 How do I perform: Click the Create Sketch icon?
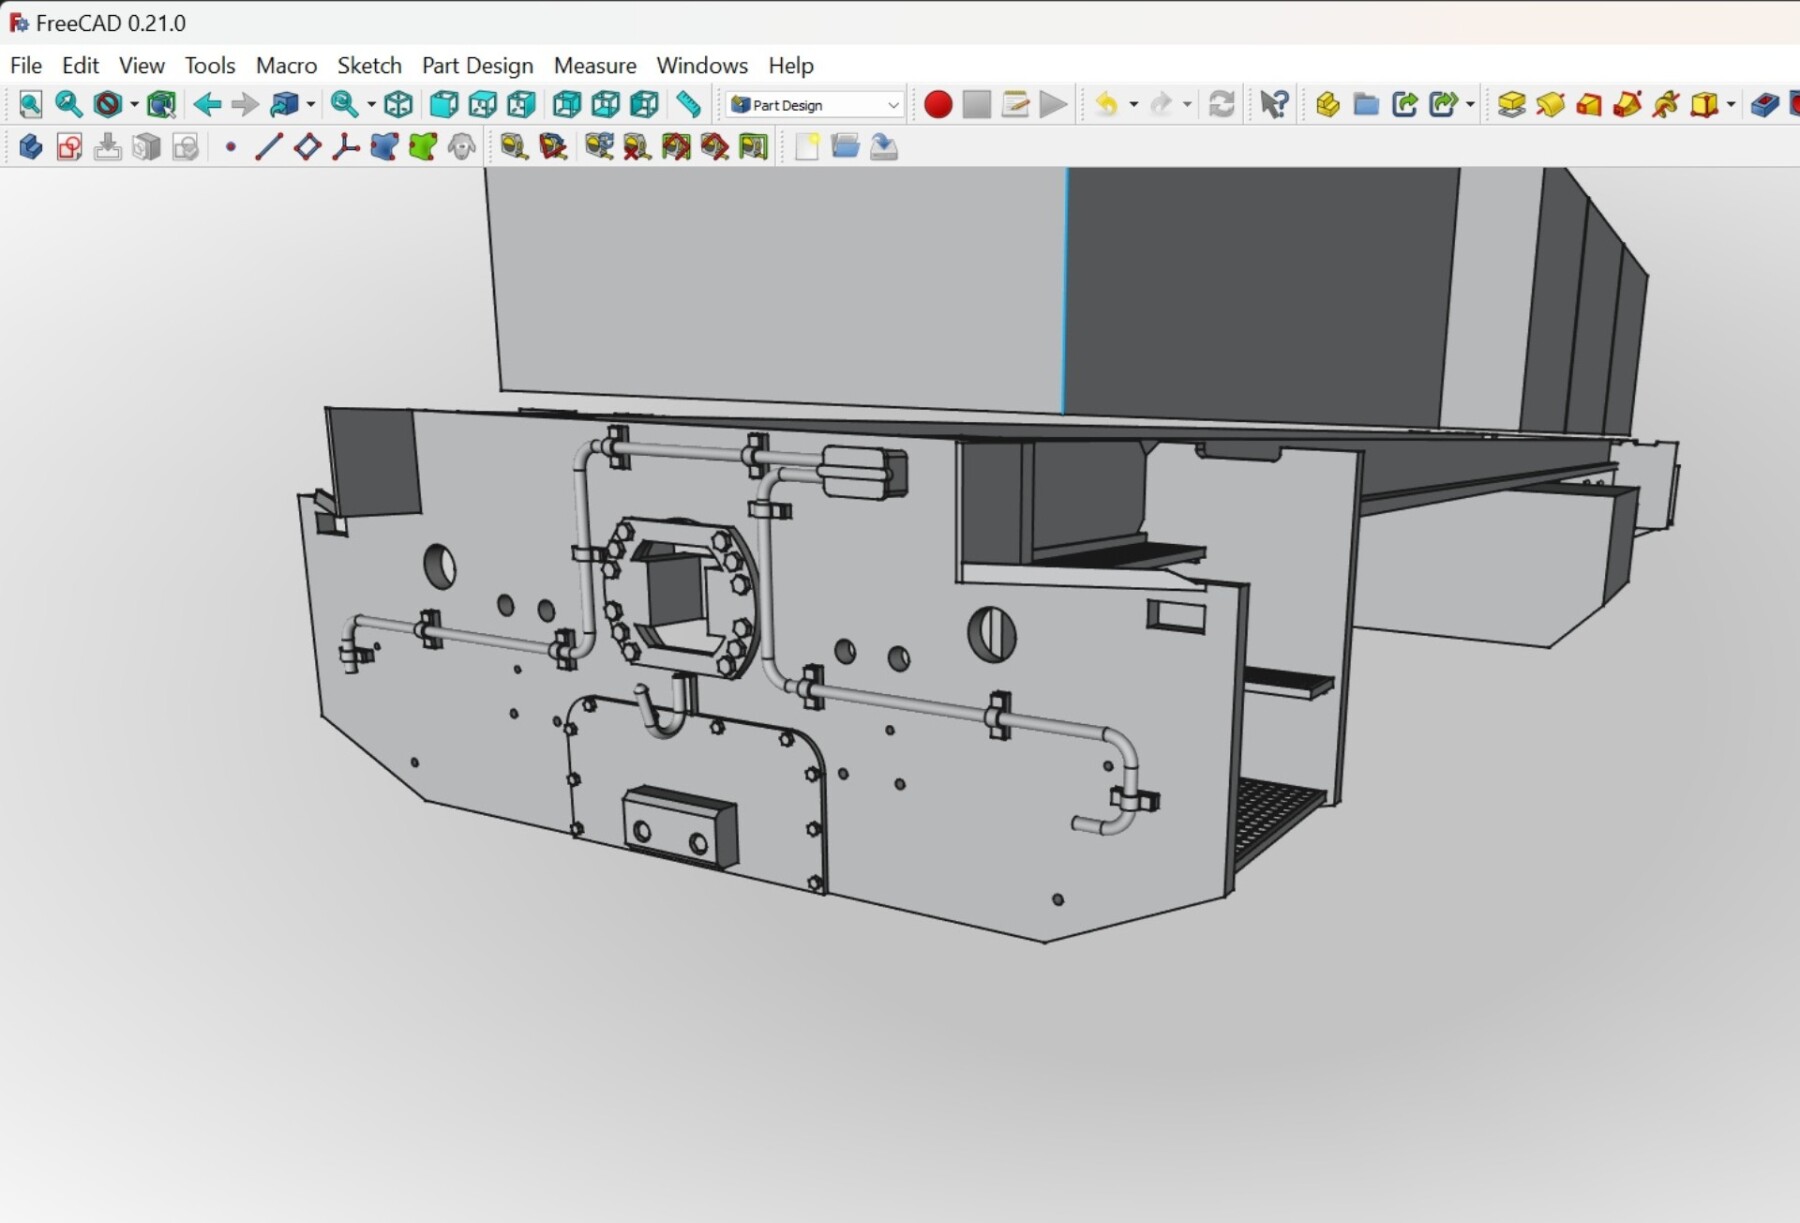click(x=69, y=147)
